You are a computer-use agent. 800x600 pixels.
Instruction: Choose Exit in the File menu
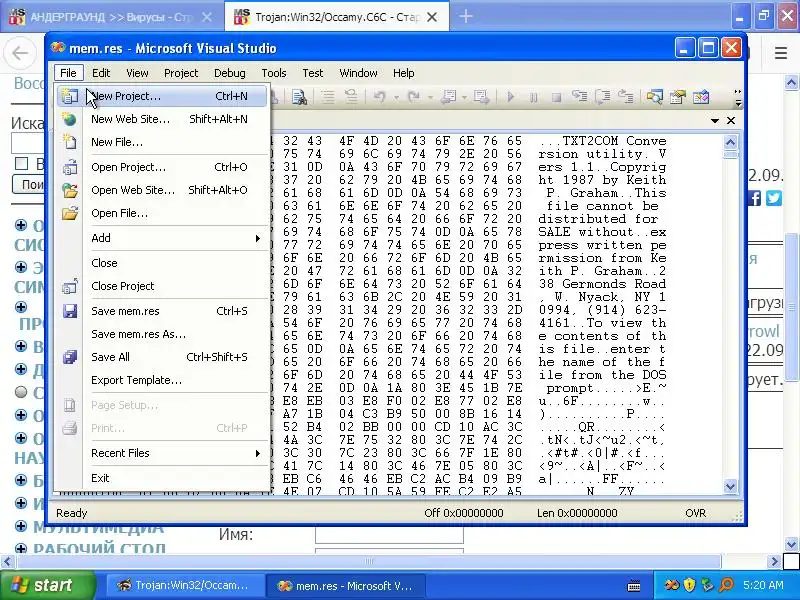[161, 478]
